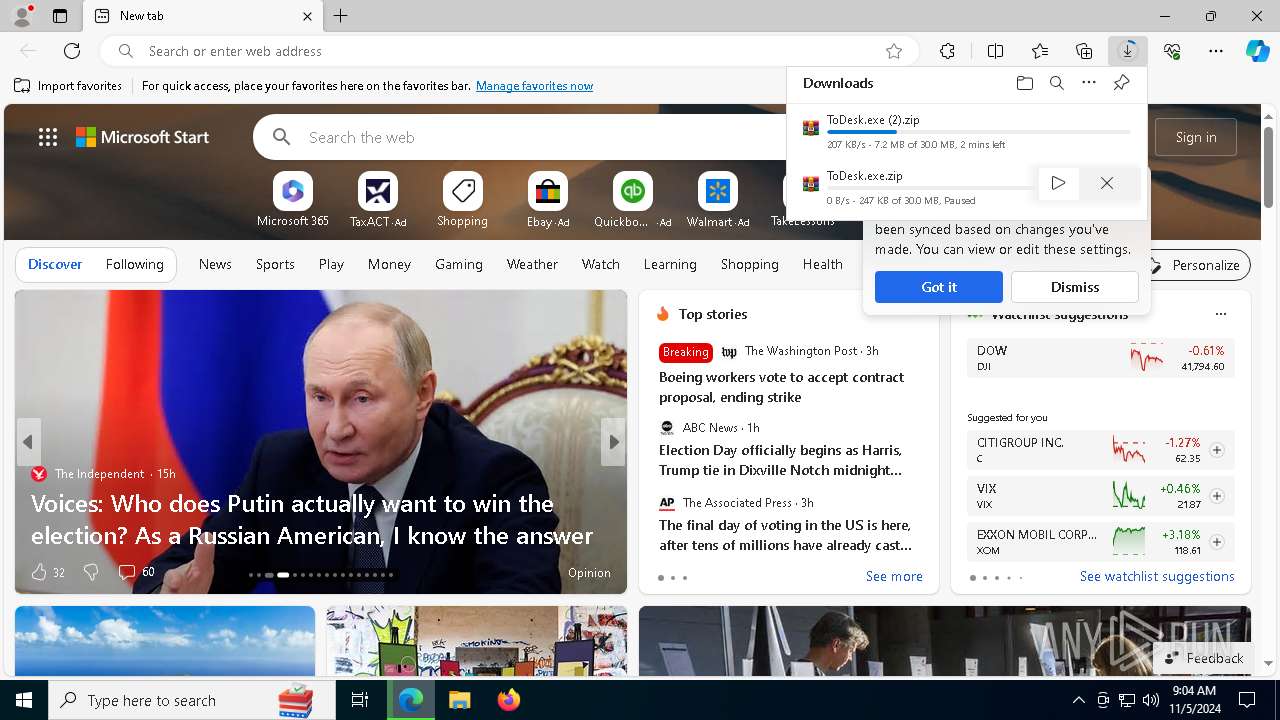The width and height of the screenshot is (1280, 720).
Task: Open the Gaming category
Action: pos(459,264)
